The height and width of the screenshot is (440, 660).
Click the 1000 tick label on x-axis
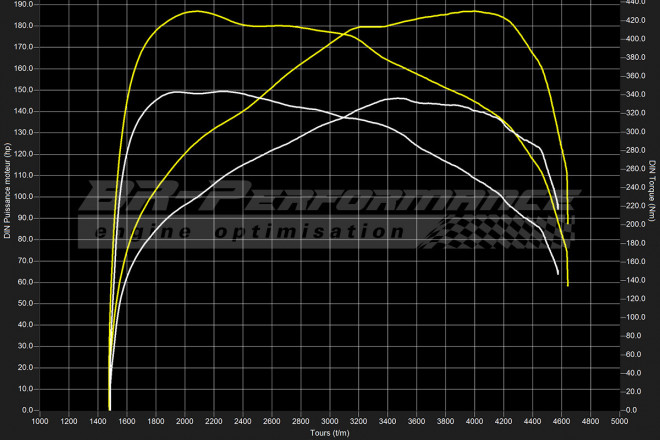pyautogui.click(x=40, y=422)
